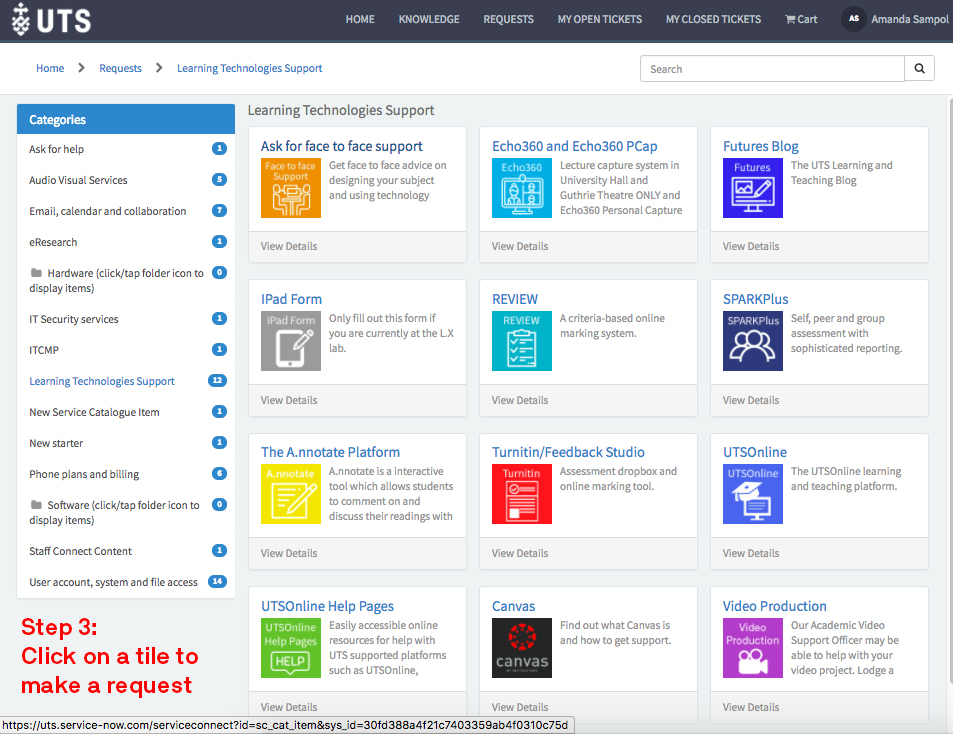Select the Video Production tile icon

[x=752, y=648]
